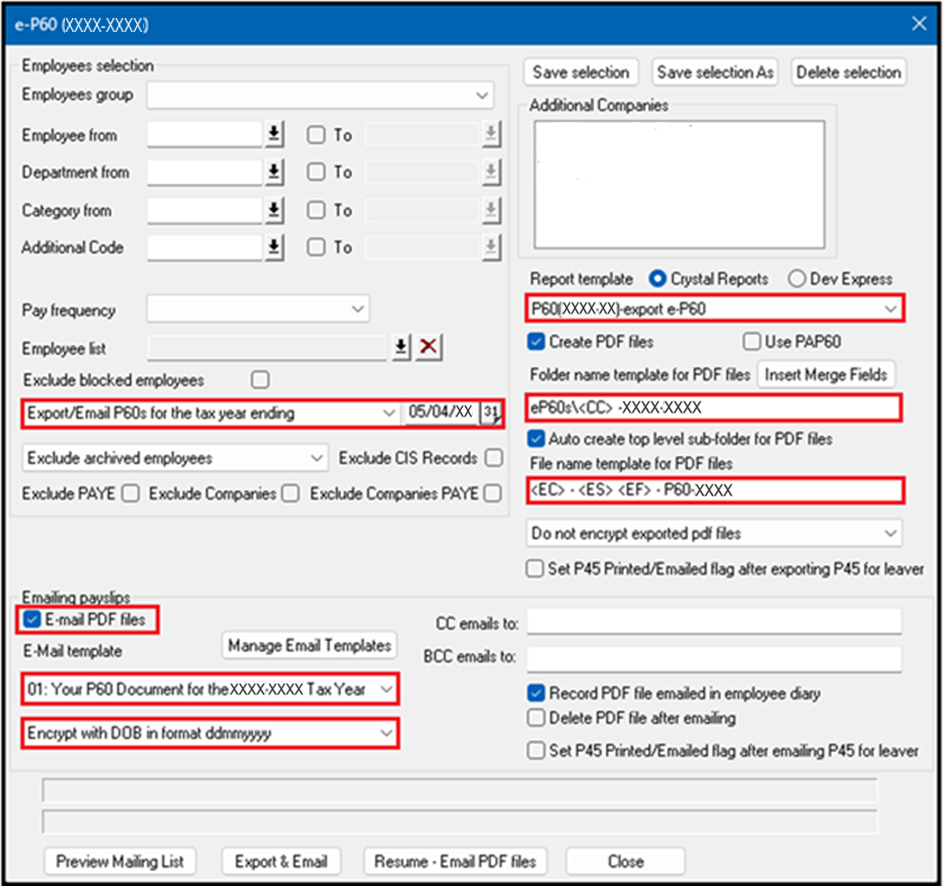The image size is (944, 886).
Task: Uncheck E-mail PDF files checkbox
Action: coord(32,619)
